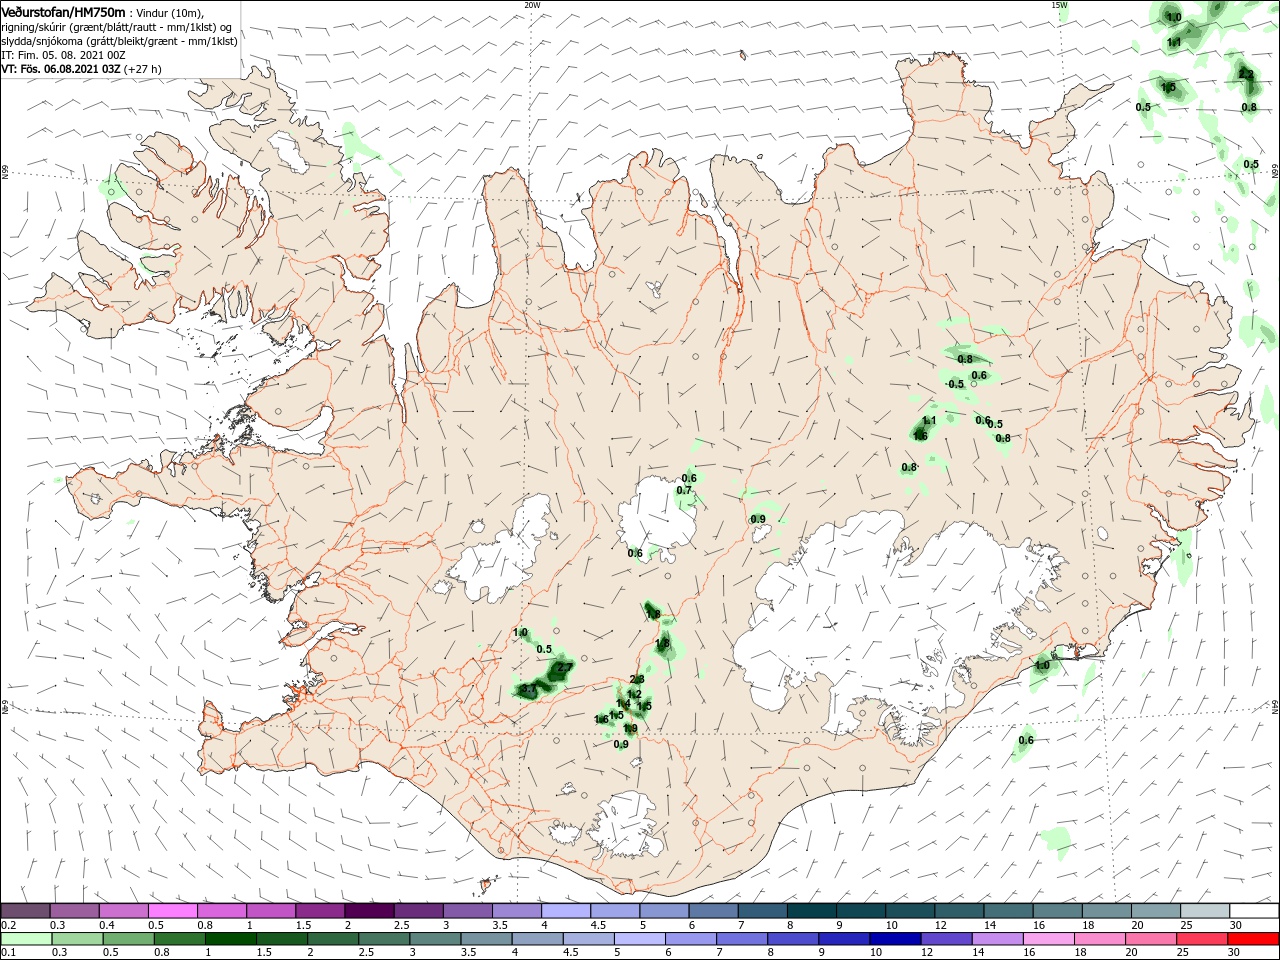The width and height of the screenshot is (1280, 960).
Task: Click the 1.2 precipitation value on the map
Action: (x=634, y=694)
